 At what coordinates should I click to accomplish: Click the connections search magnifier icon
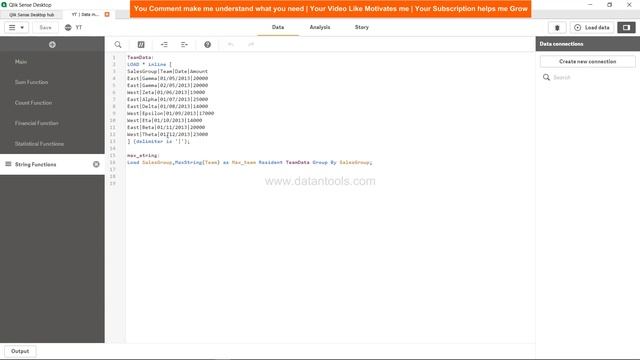pyautogui.click(x=546, y=77)
